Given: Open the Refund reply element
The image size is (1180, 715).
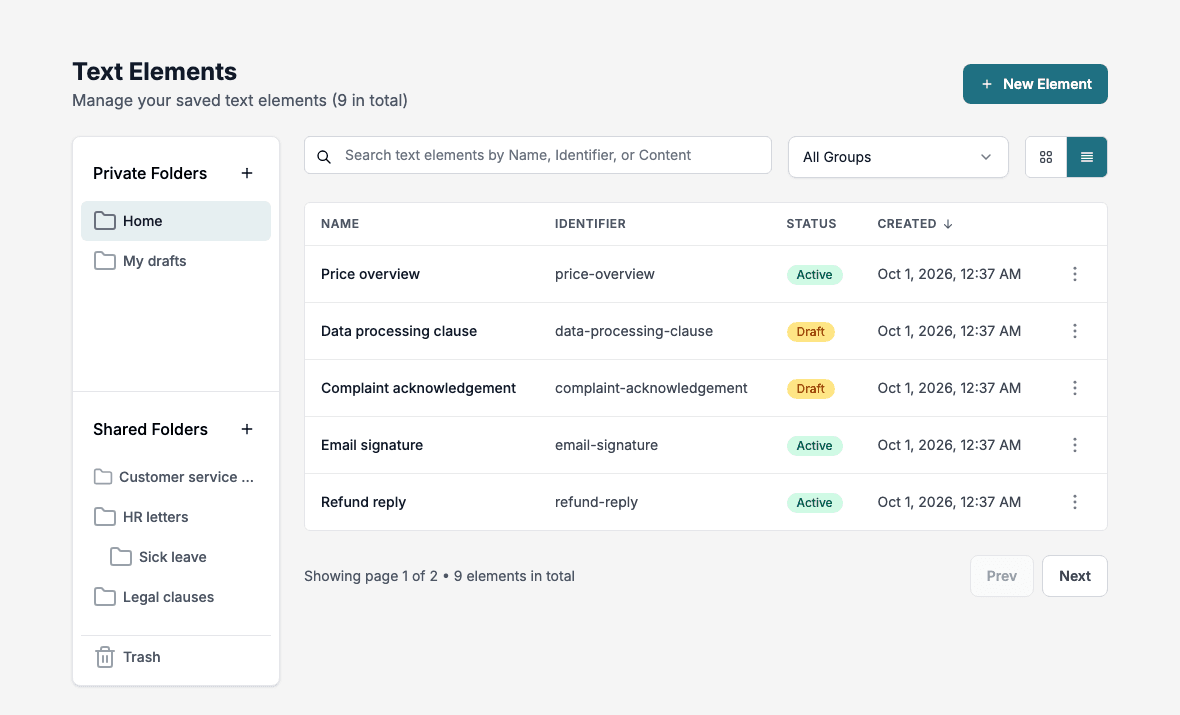Looking at the screenshot, I should click(363, 502).
